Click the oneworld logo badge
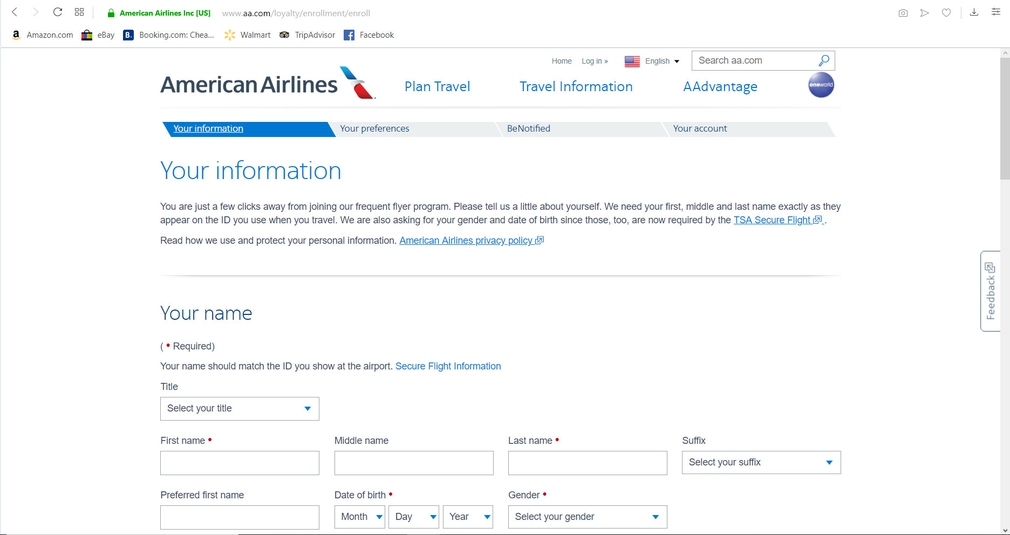 [x=821, y=85]
